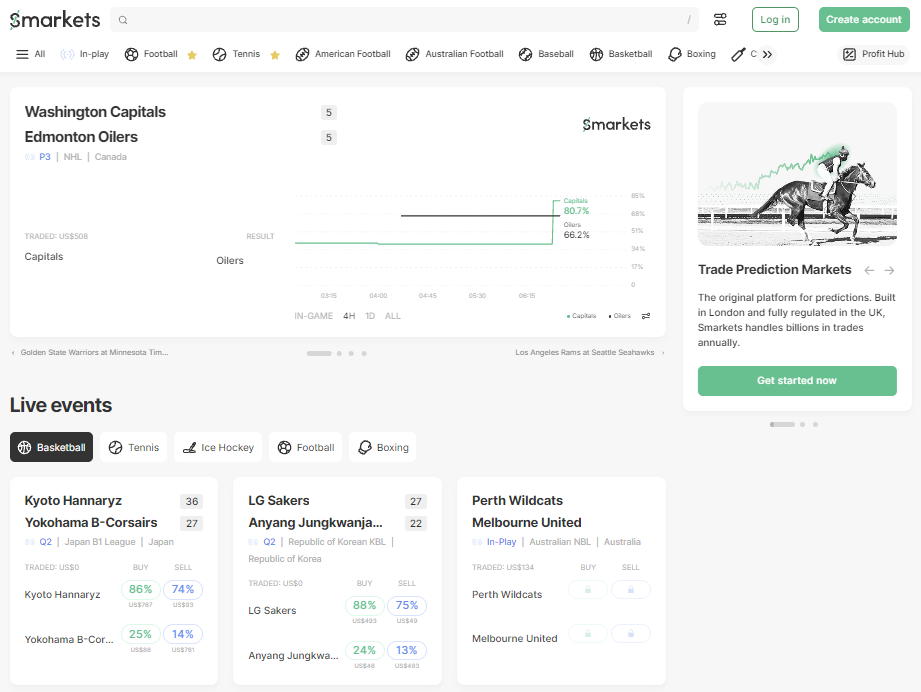Image resolution: width=921 pixels, height=692 pixels.
Task: Open the Profit Hub panel
Action: coord(871,53)
